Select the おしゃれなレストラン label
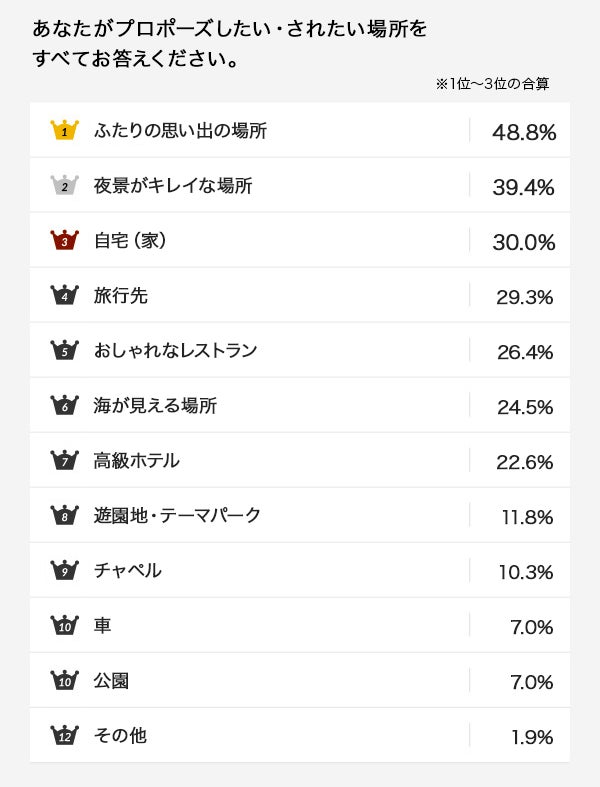Screen dimensions: 600x787 point(175,350)
